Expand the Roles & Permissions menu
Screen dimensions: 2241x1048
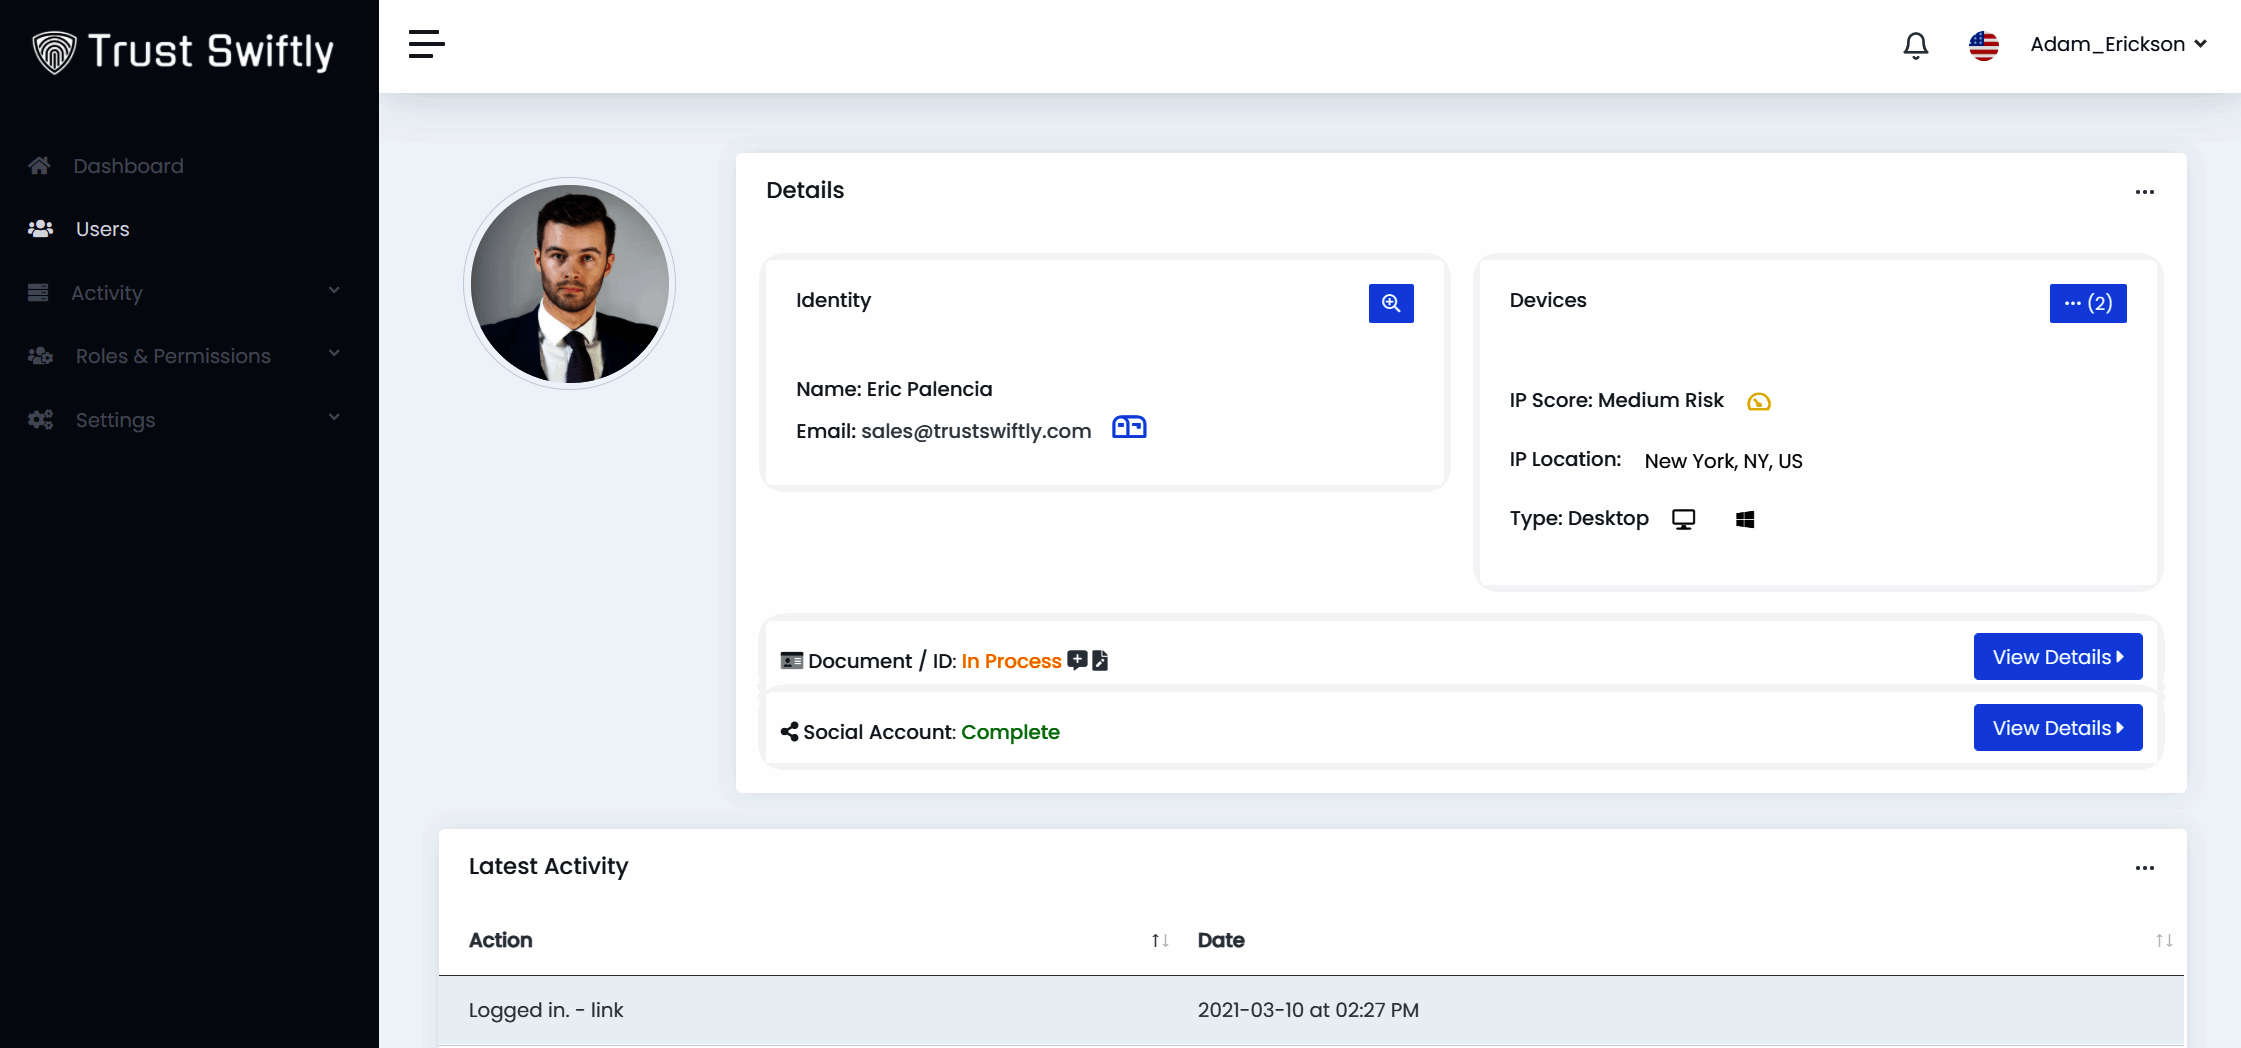click(x=185, y=356)
